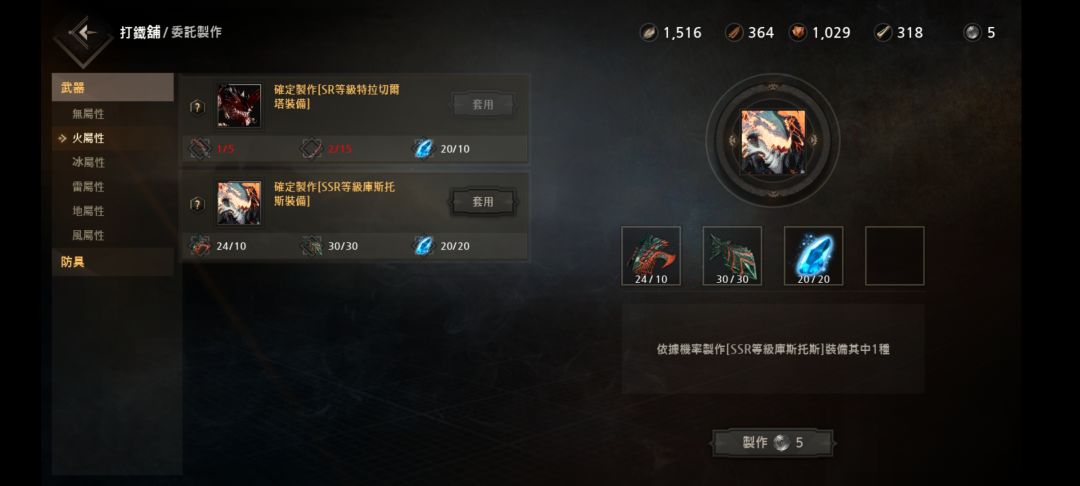Screen dimensions: 1080x486
Task: Expand the 武器 category
Action: [x=113, y=87]
